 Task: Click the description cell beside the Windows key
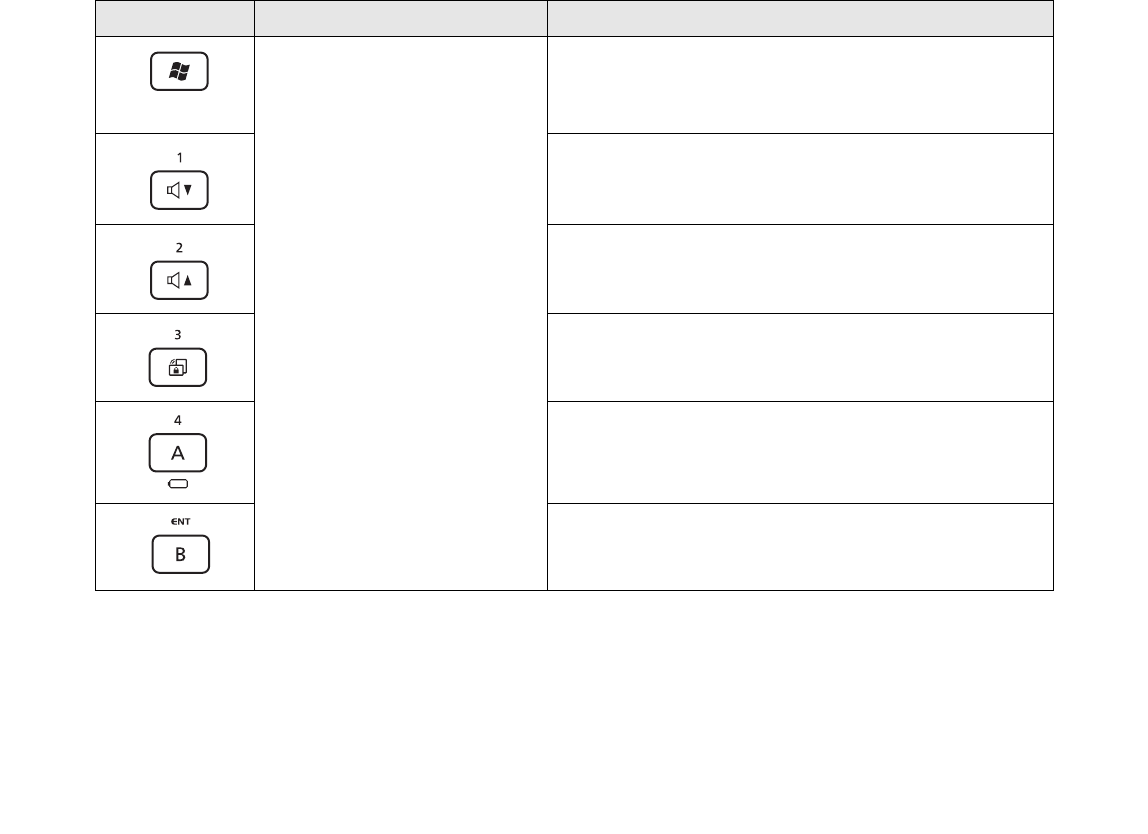coord(800,85)
